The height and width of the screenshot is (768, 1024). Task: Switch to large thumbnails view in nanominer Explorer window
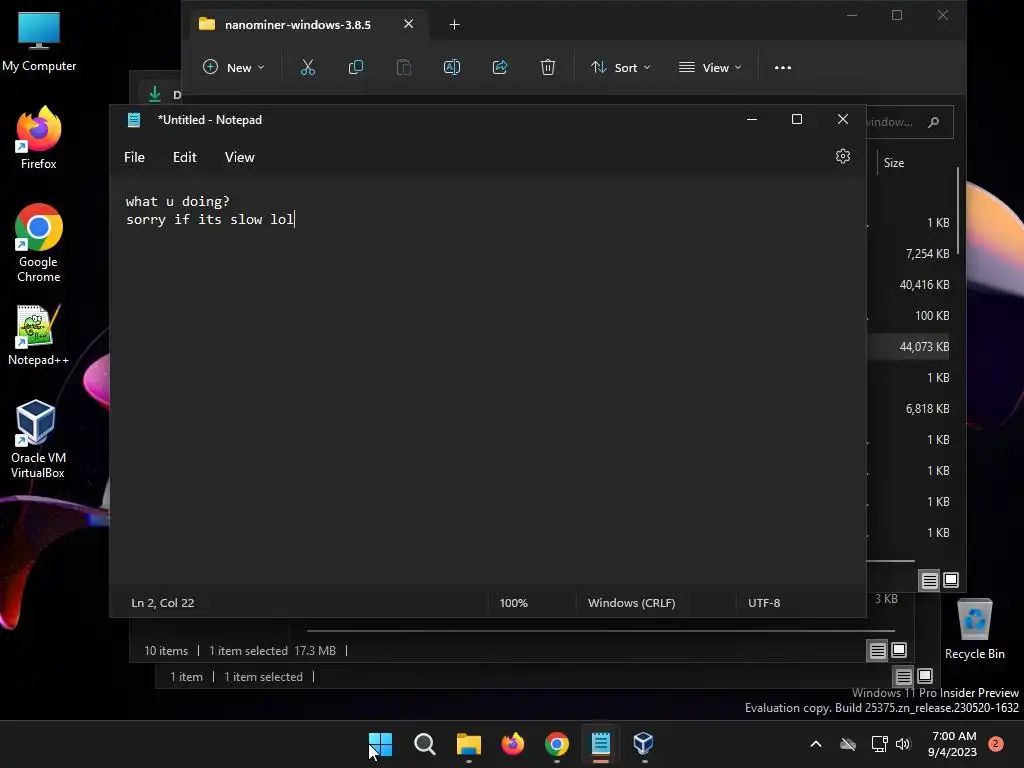point(951,579)
